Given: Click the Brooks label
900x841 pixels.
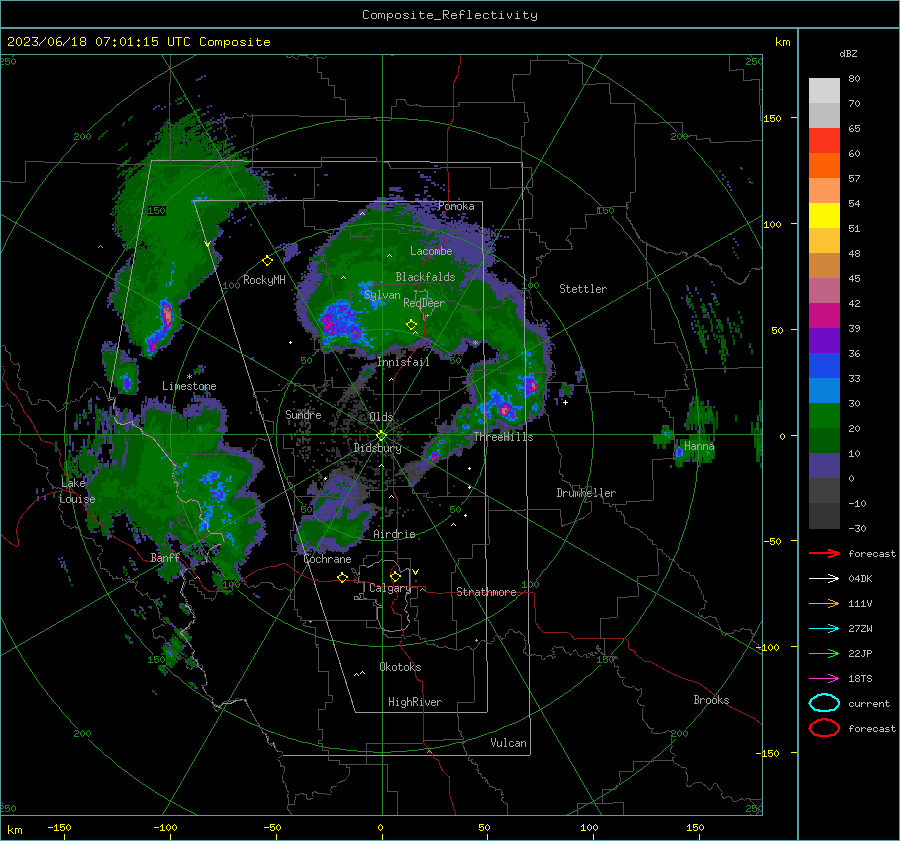Looking at the screenshot, I should click(711, 700).
